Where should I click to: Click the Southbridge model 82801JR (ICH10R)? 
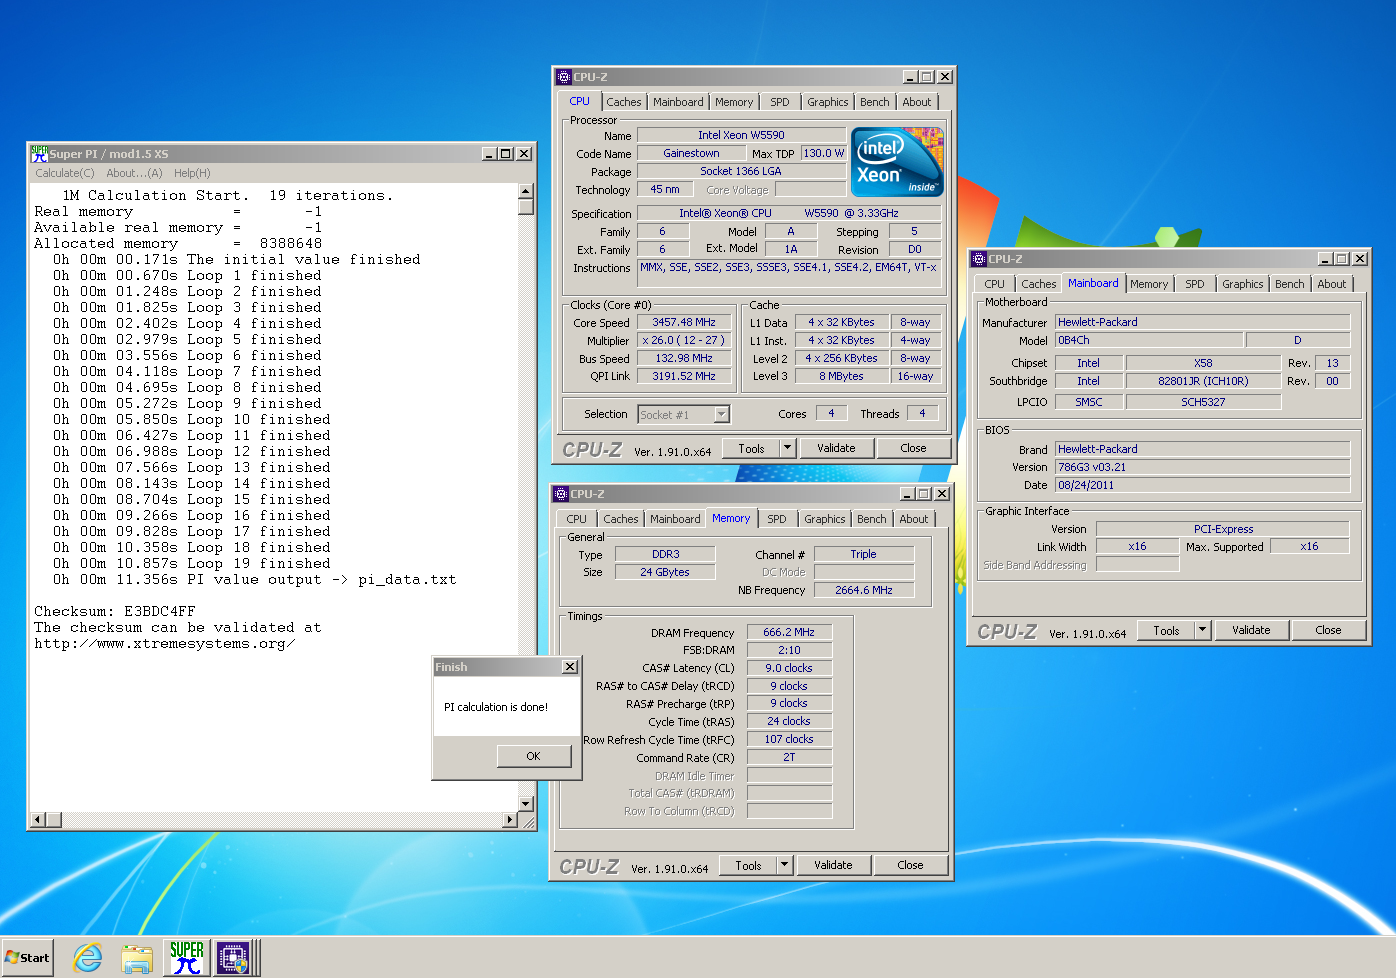click(1203, 381)
